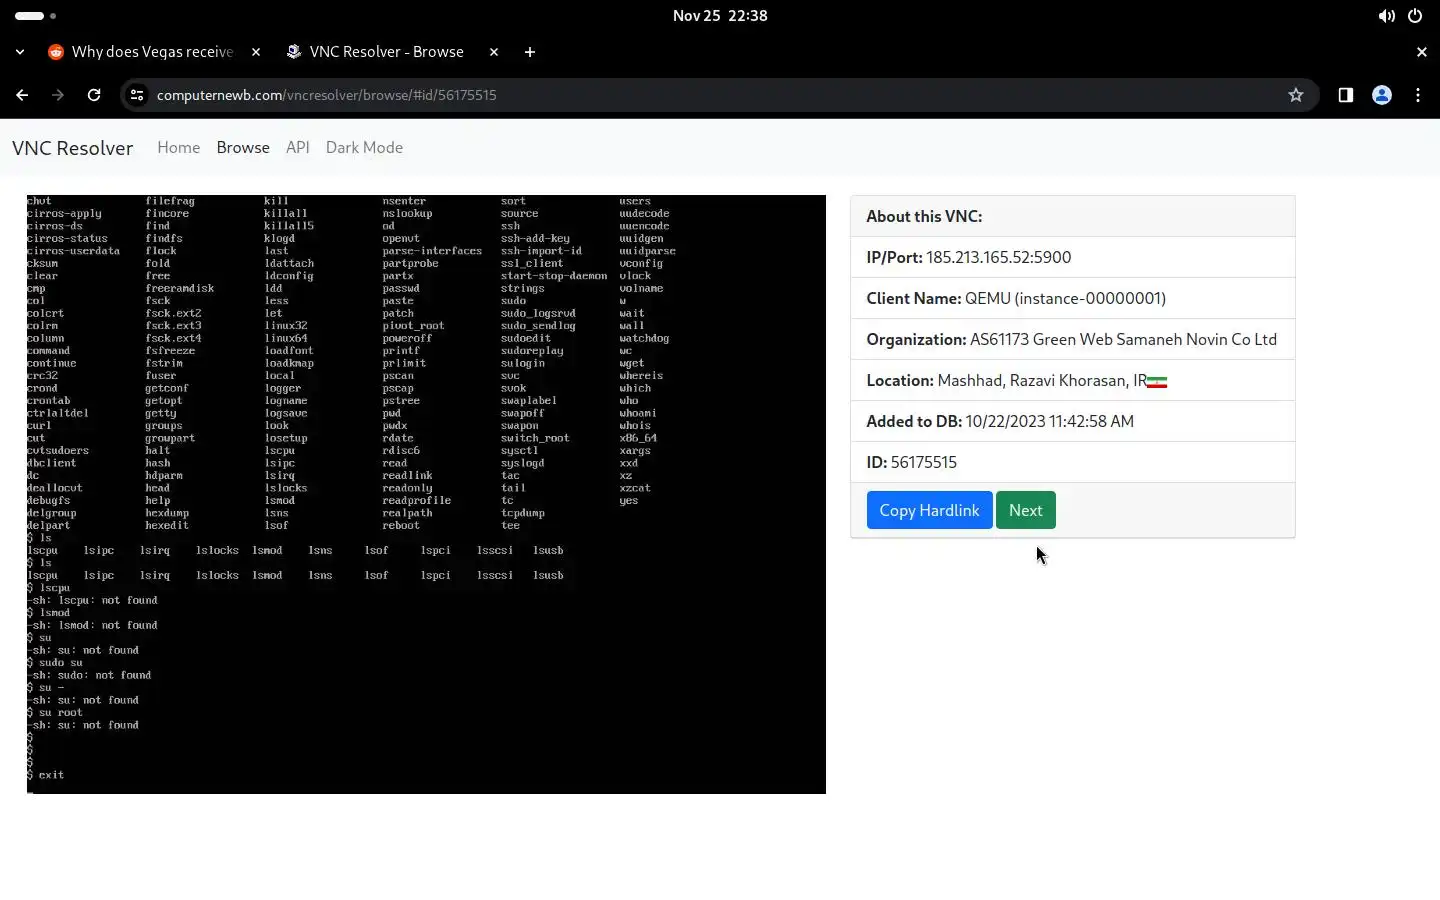1440x900 pixels.
Task: Click the Organization AS61173 row
Action: pos(1073,339)
